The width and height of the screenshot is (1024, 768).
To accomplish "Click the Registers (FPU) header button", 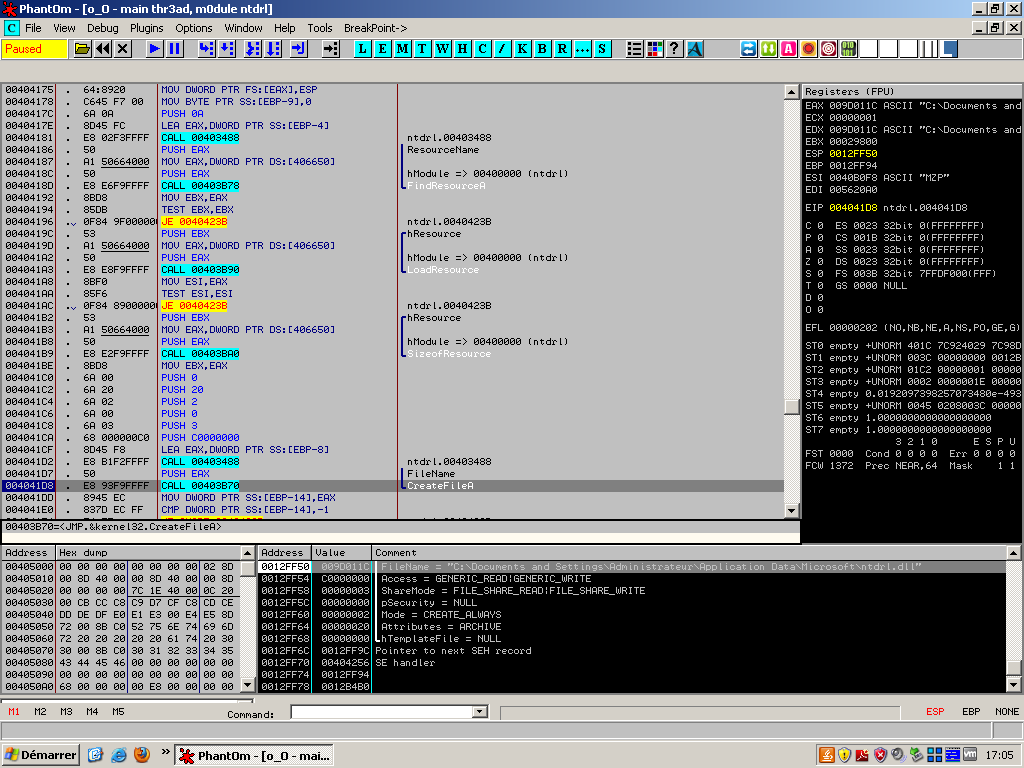I will point(912,91).
